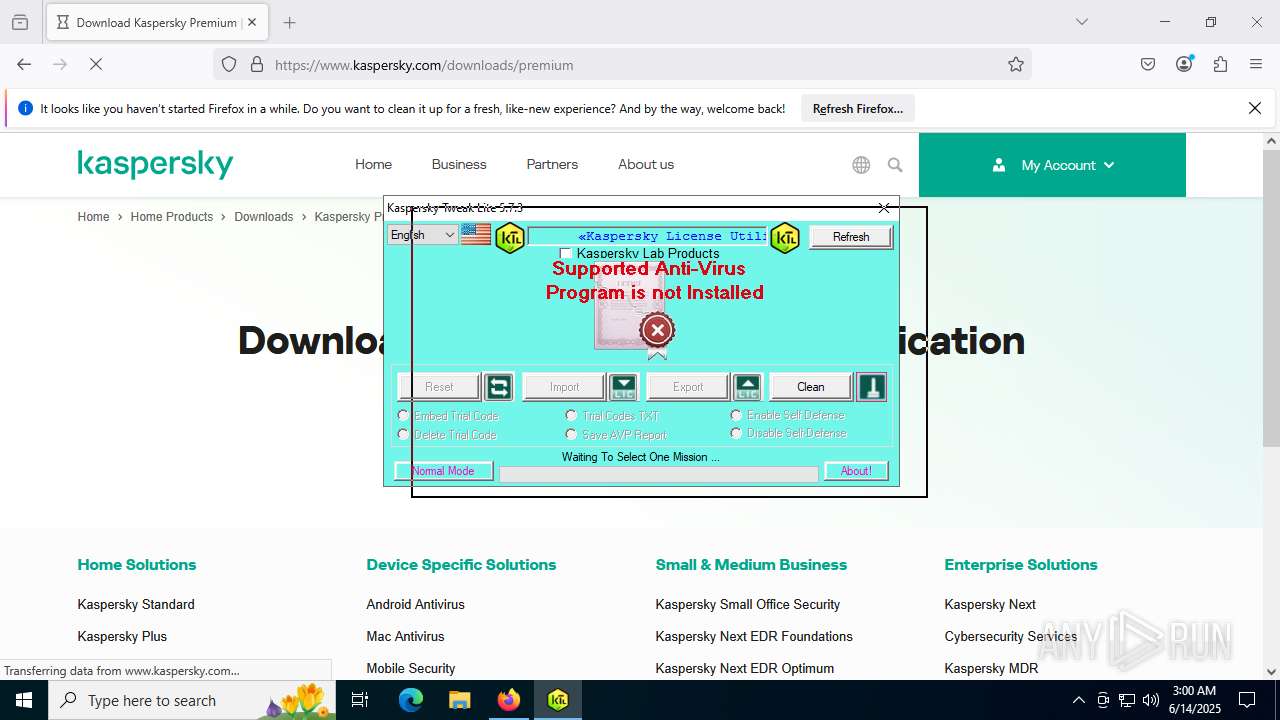
Task: Open Task View on the taskbar
Action: pos(360,700)
